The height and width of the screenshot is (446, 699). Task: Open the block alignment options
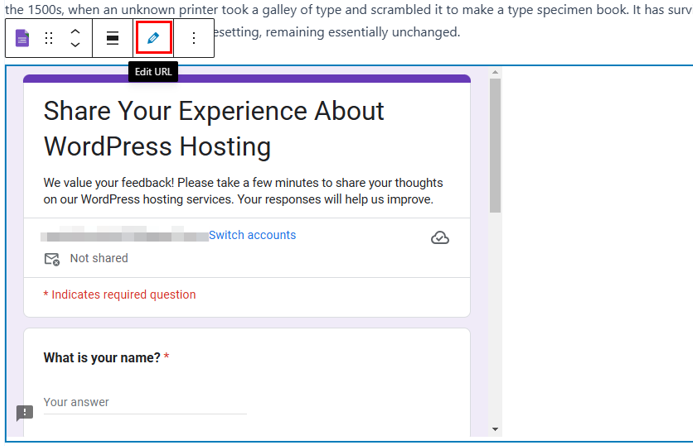tap(113, 38)
